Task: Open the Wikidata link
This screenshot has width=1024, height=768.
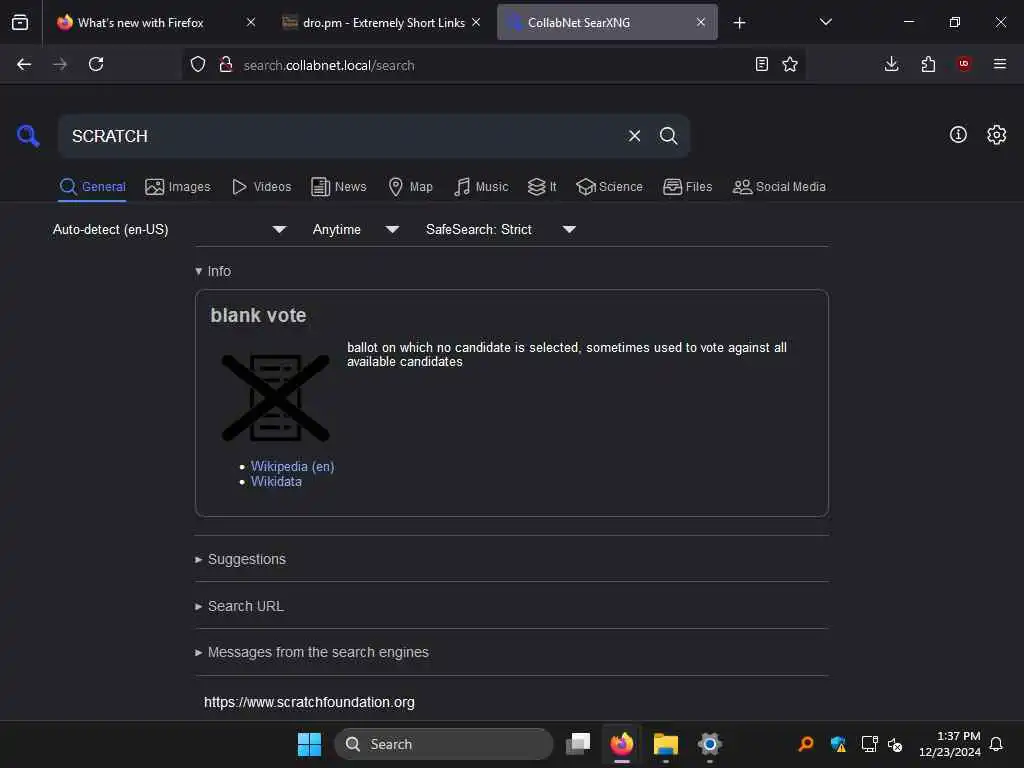Action: 276,481
